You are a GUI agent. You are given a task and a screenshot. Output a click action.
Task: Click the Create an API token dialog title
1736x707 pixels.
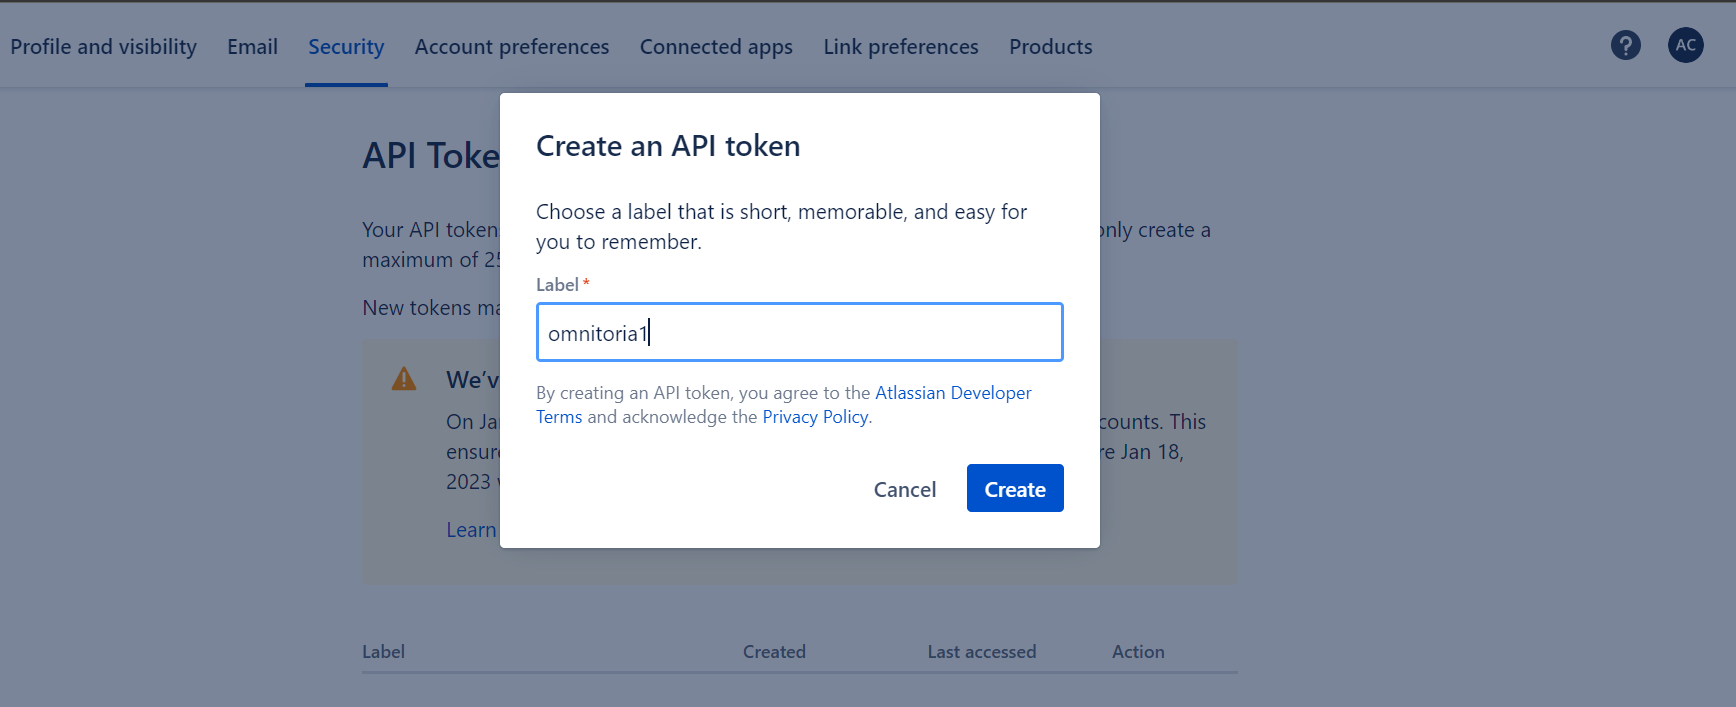[668, 146]
